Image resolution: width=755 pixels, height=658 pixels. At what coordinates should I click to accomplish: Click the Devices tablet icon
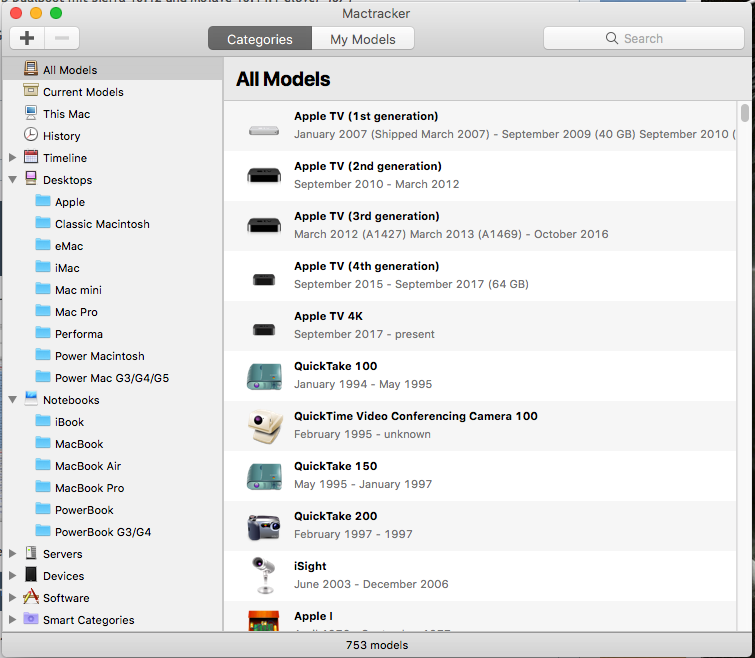(31, 575)
